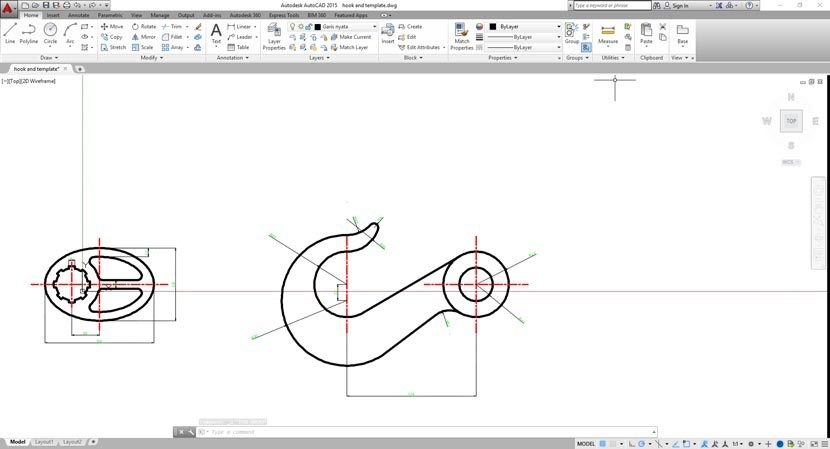830x449 pixels.
Task: Toggle layer freeze sun icon
Action: [300, 26]
